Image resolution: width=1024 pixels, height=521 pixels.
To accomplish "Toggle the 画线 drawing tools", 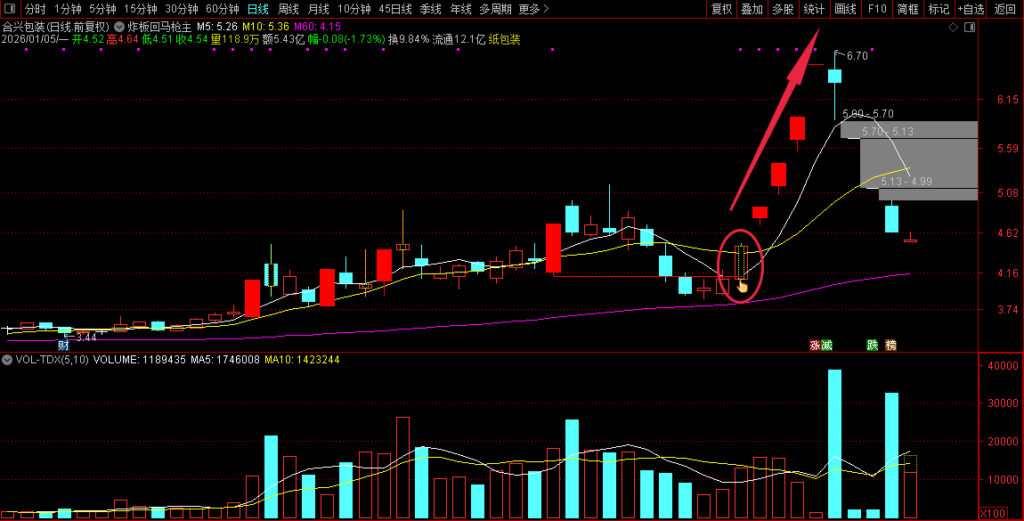I will point(845,9).
